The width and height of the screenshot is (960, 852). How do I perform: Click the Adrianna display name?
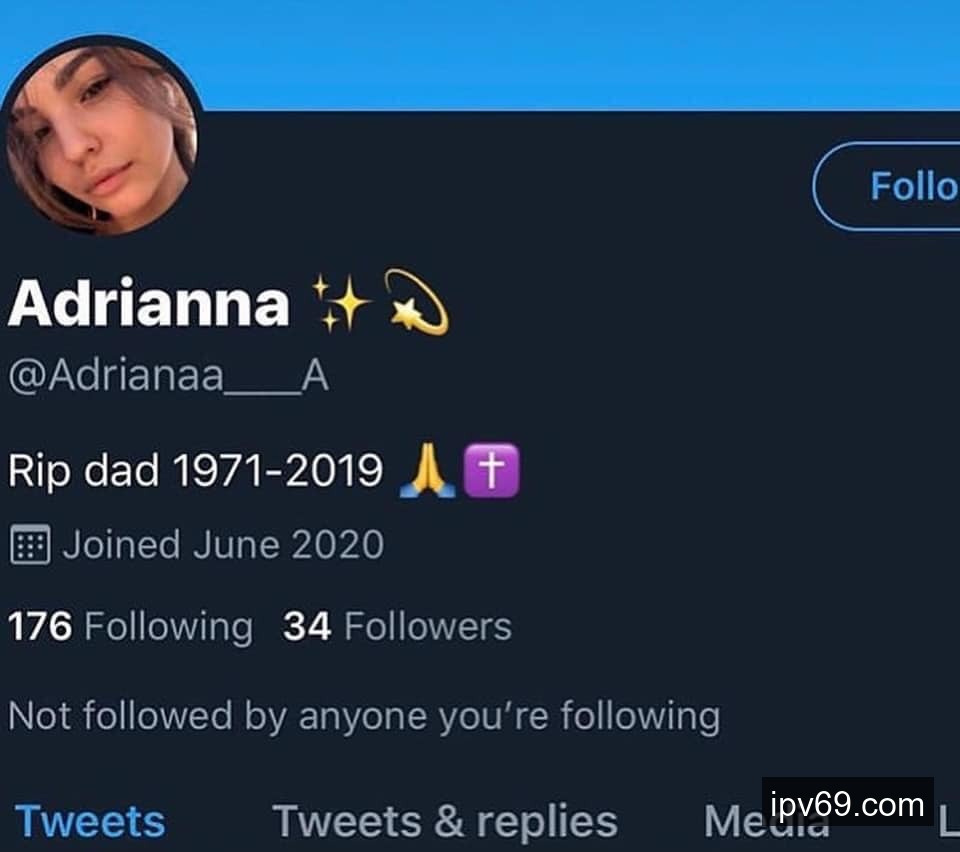148,301
